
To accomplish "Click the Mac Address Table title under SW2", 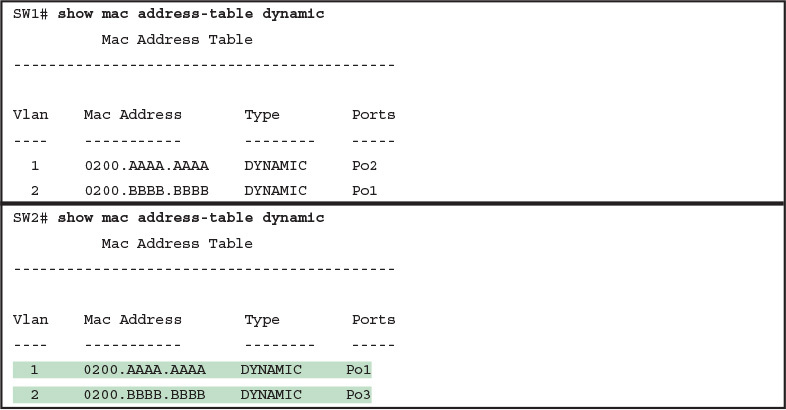I will (177, 243).
